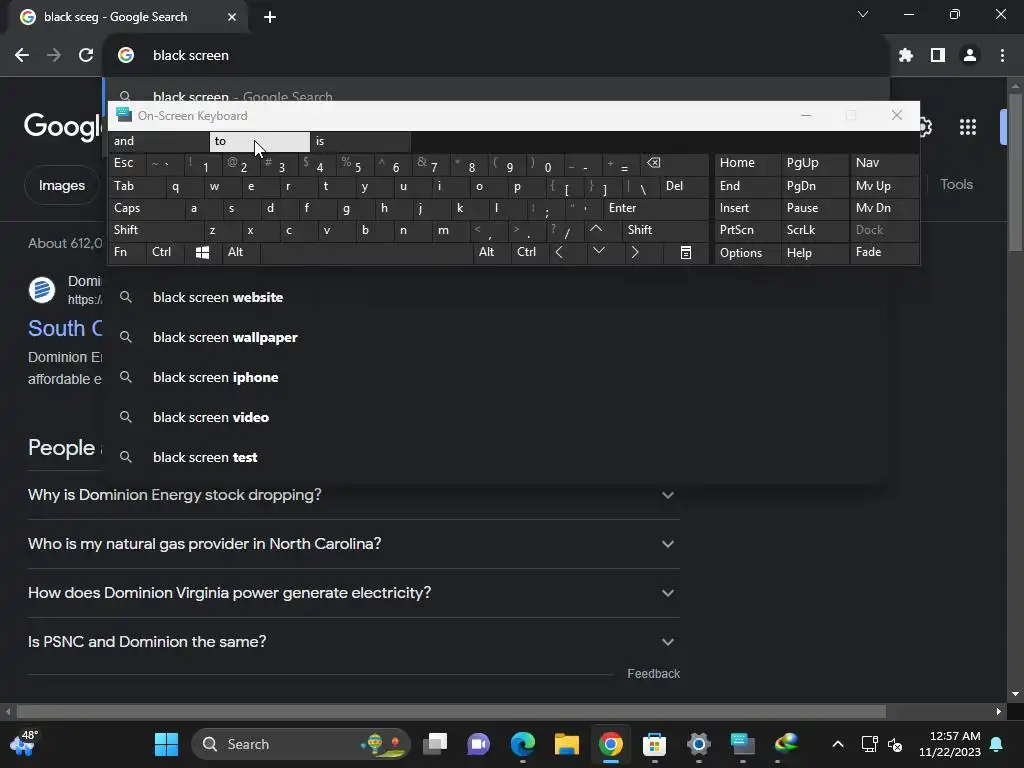Screen dimensions: 1024x768
Task: Click the space bar on On-Screen Keyboard
Action: [366, 253]
